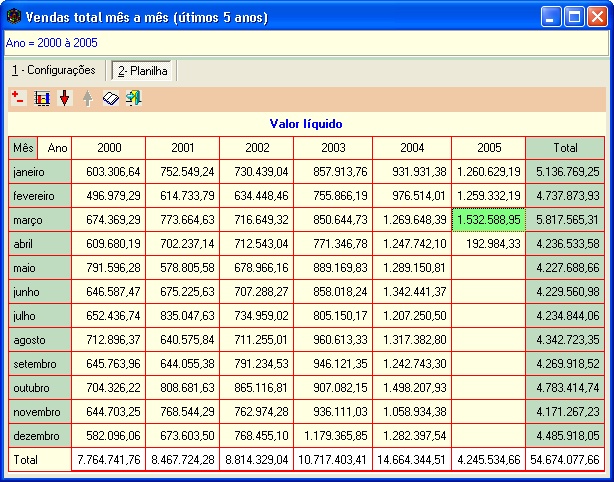
Task: Click cell 936.111,03 for novembro 2003
Action: 333,412
